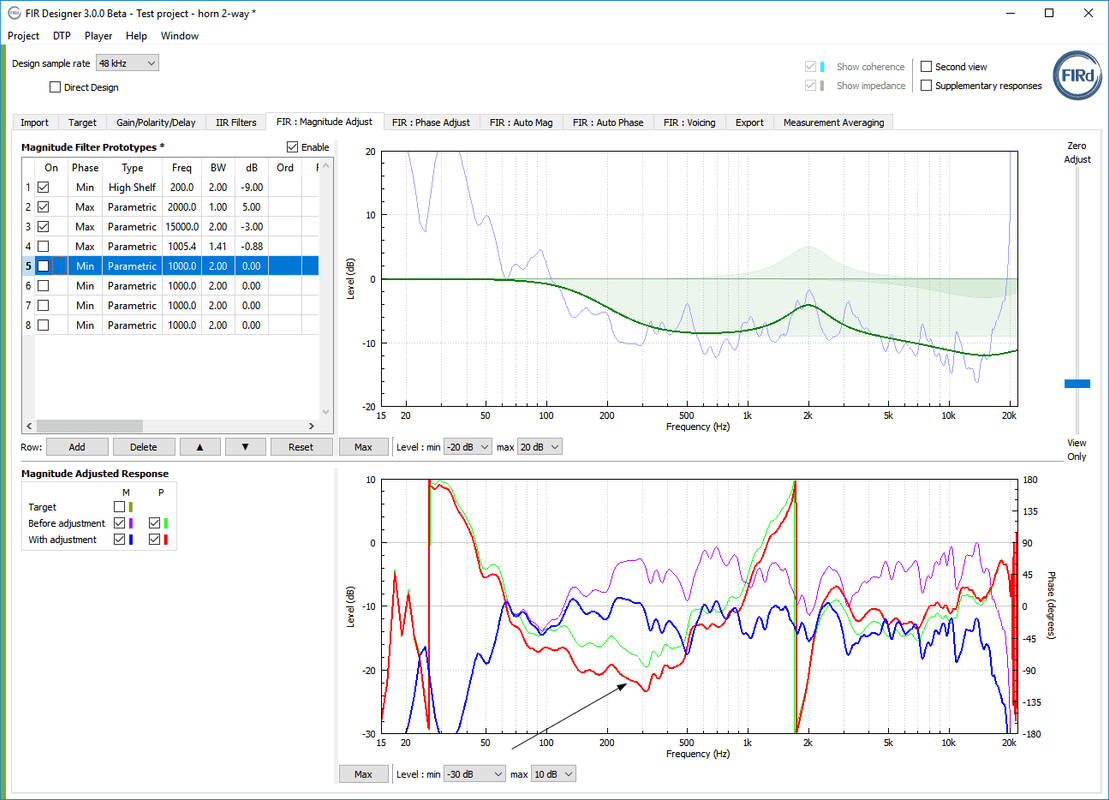The height and width of the screenshot is (800, 1109).
Task: Turn on the filter in row 4
Action: 42,246
